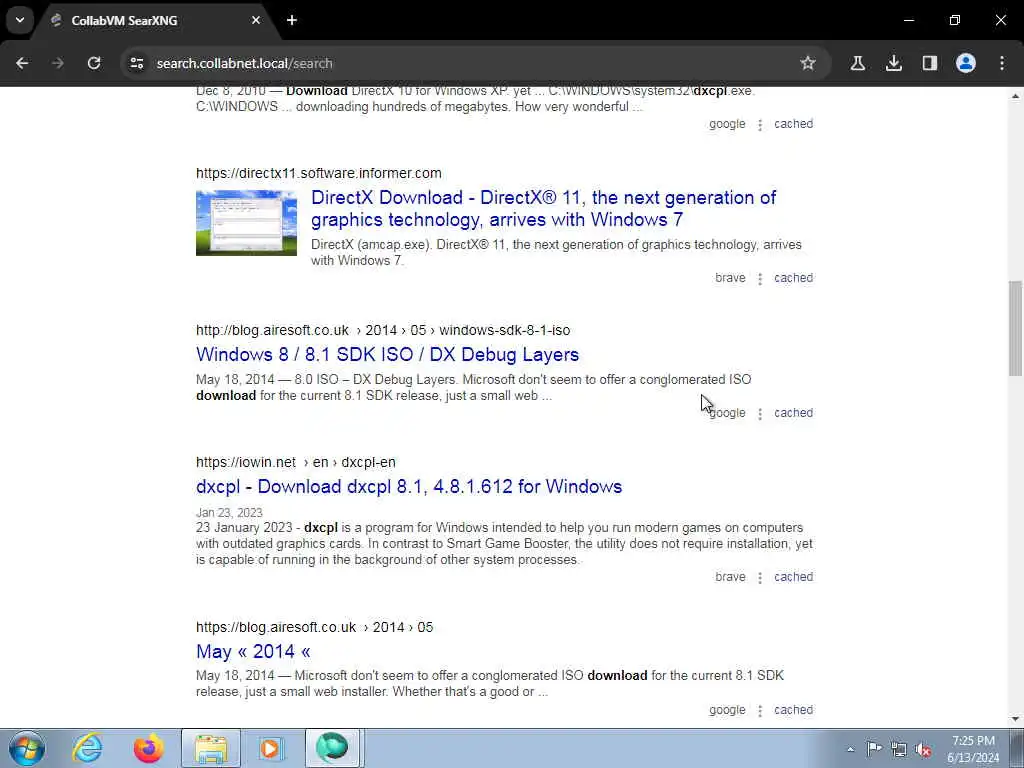The width and height of the screenshot is (1024, 768).
Task: Open Windows Explorer from the taskbar
Action: click(210, 748)
